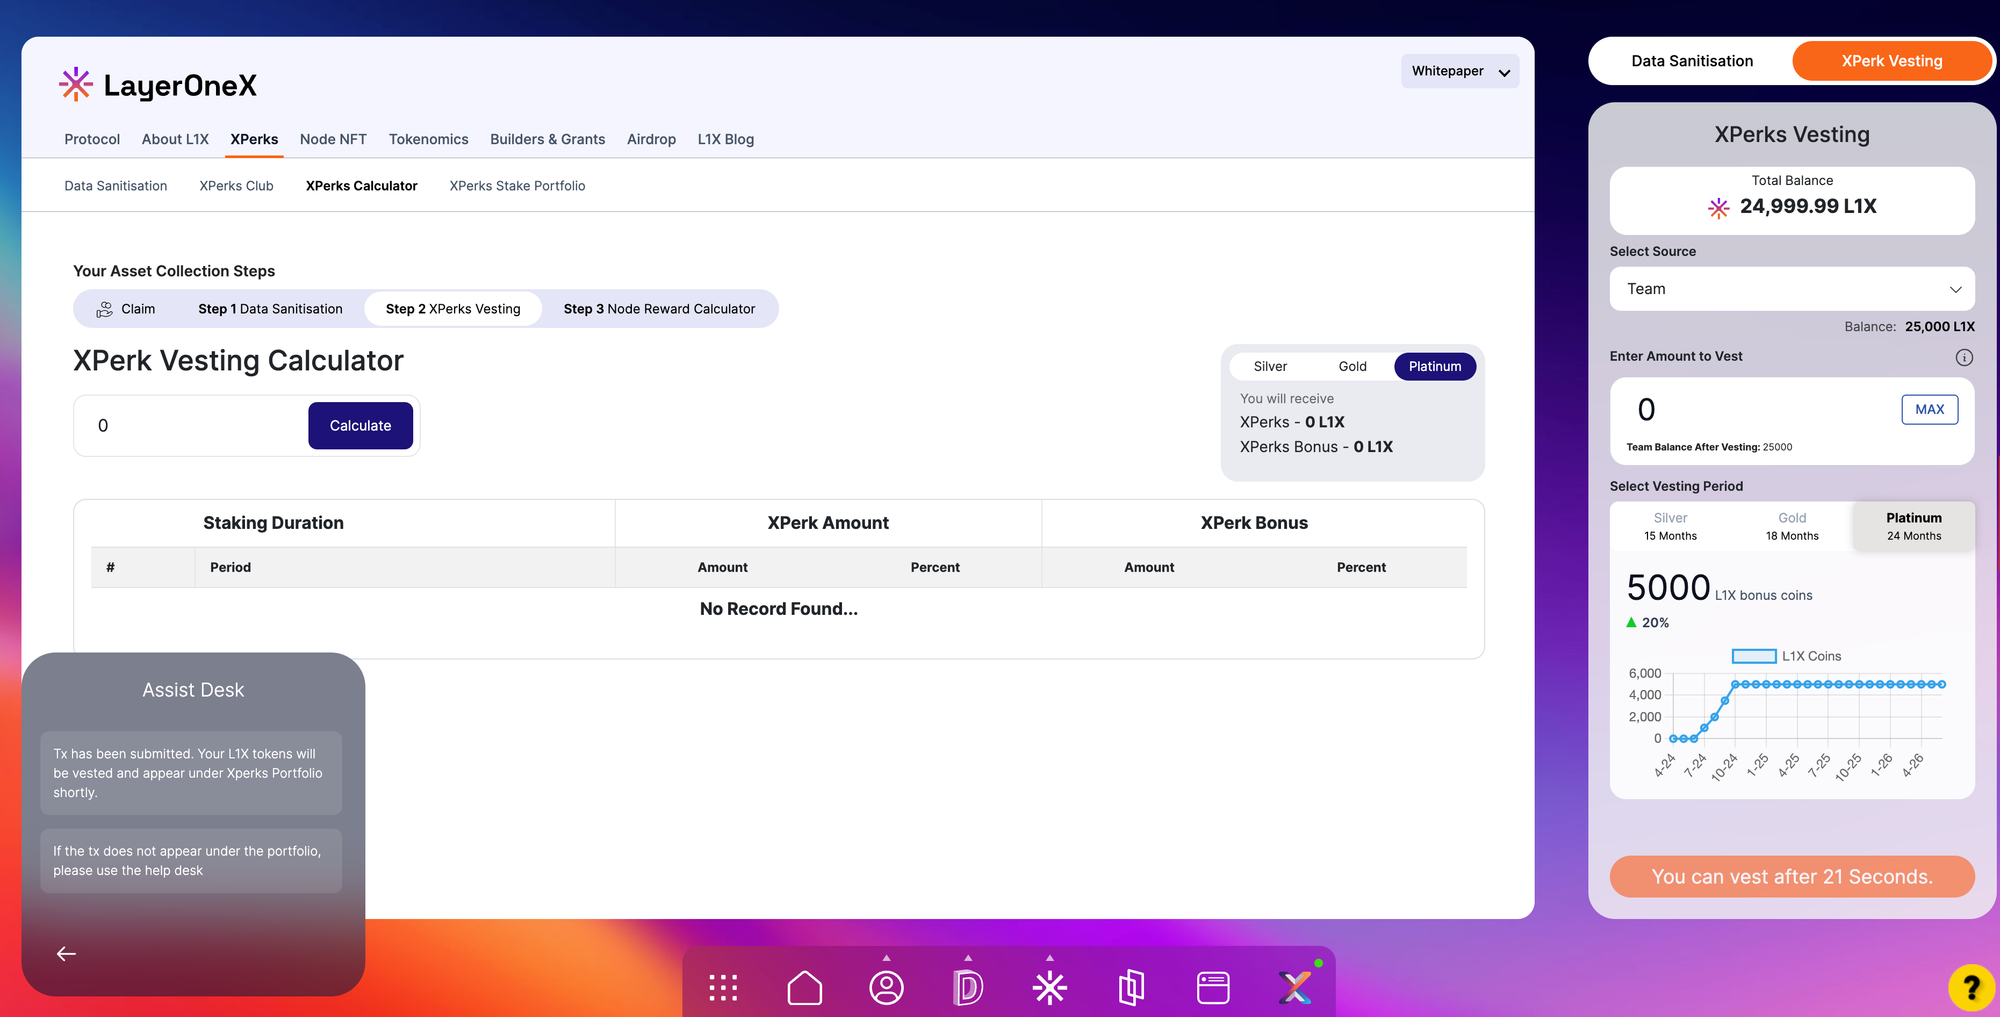This screenshot has width=2000, height=1017.
Task: Click the yellow help question mark icon
Action: [1970, 988]
